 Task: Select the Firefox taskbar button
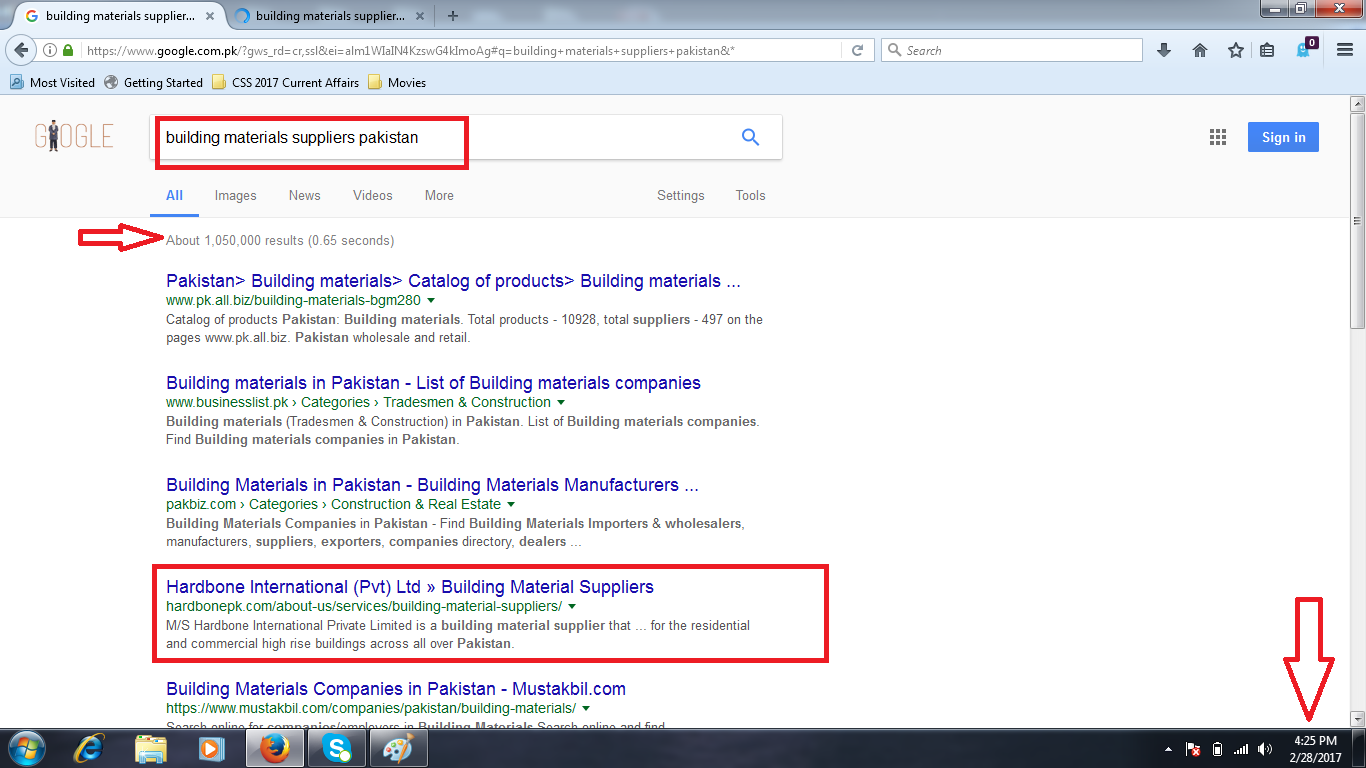point(274,748)
